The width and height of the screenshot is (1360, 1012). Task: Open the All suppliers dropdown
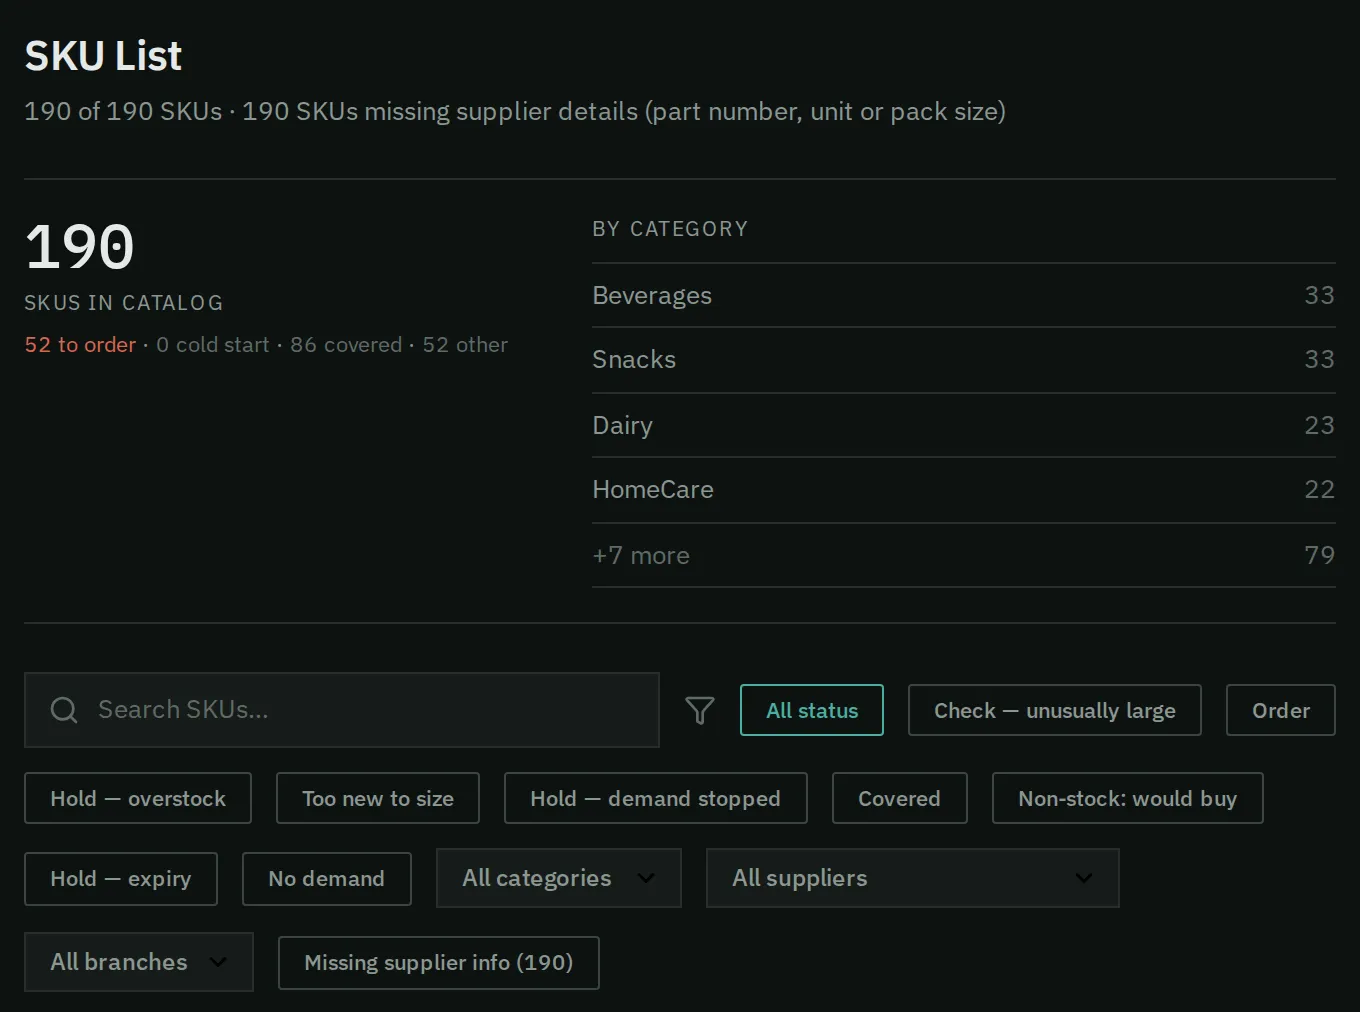[913, 878]
